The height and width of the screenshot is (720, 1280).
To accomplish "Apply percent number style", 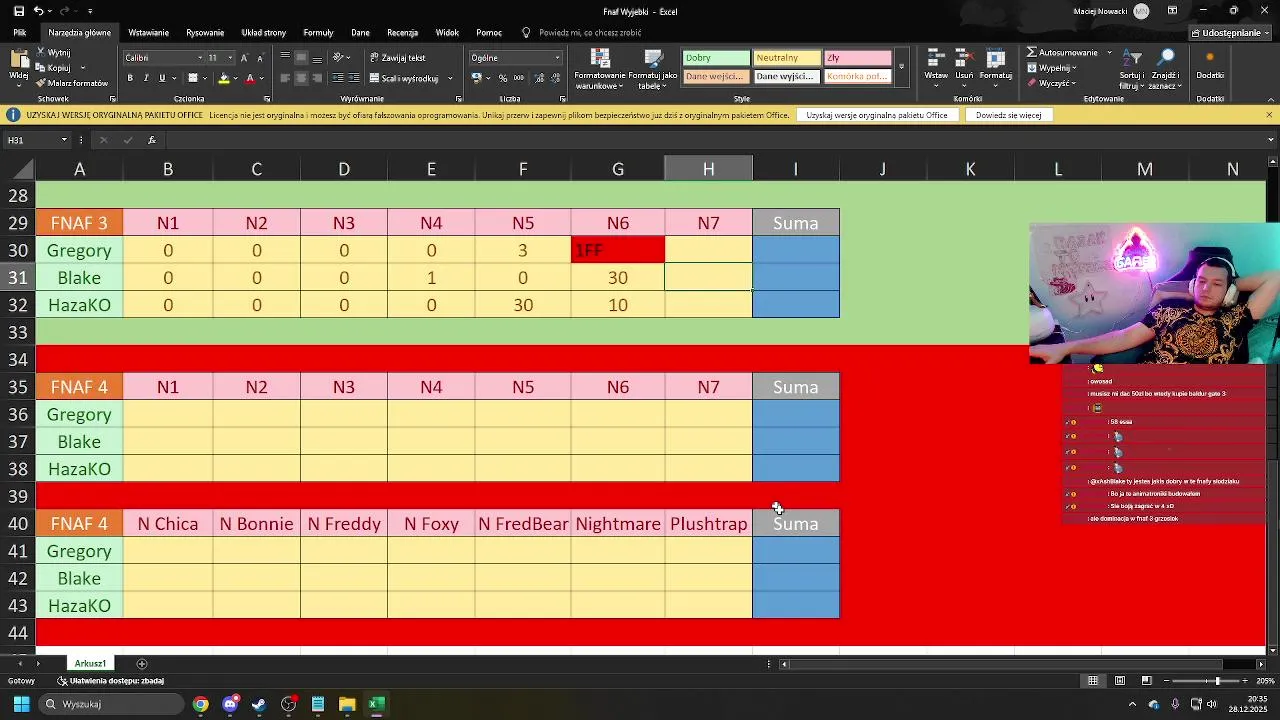I will coord(501,78).
